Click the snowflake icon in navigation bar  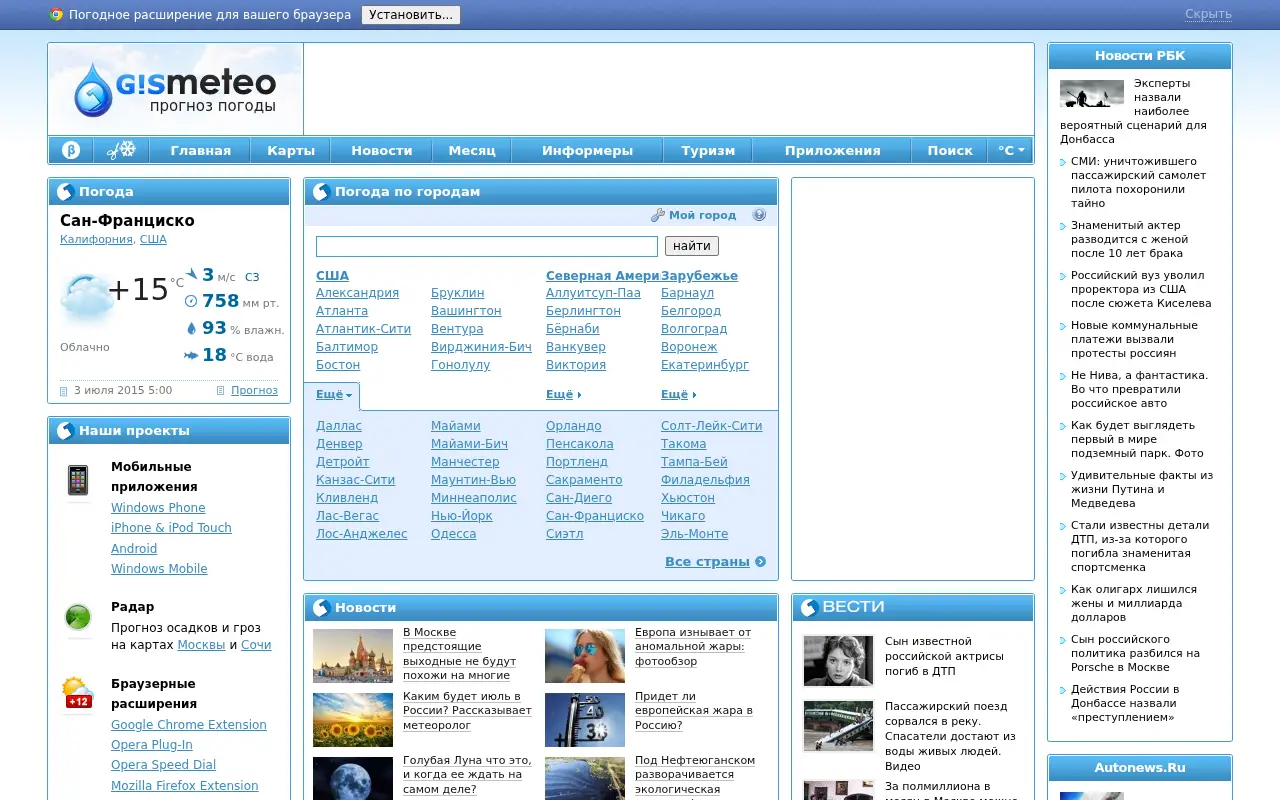(x=122, y=150)
